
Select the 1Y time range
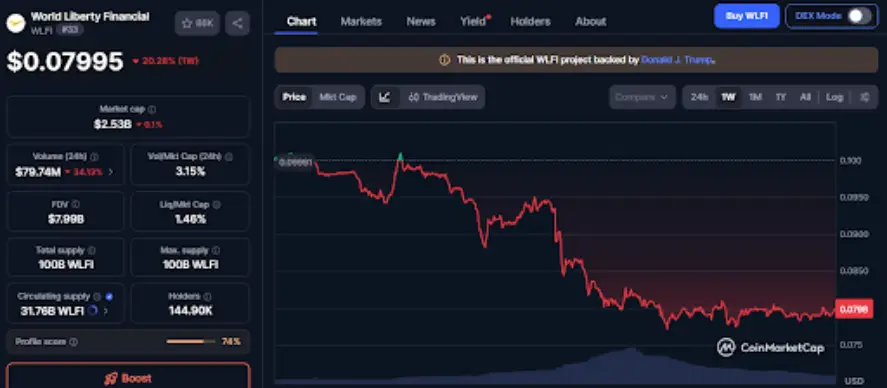pos(781,97)
